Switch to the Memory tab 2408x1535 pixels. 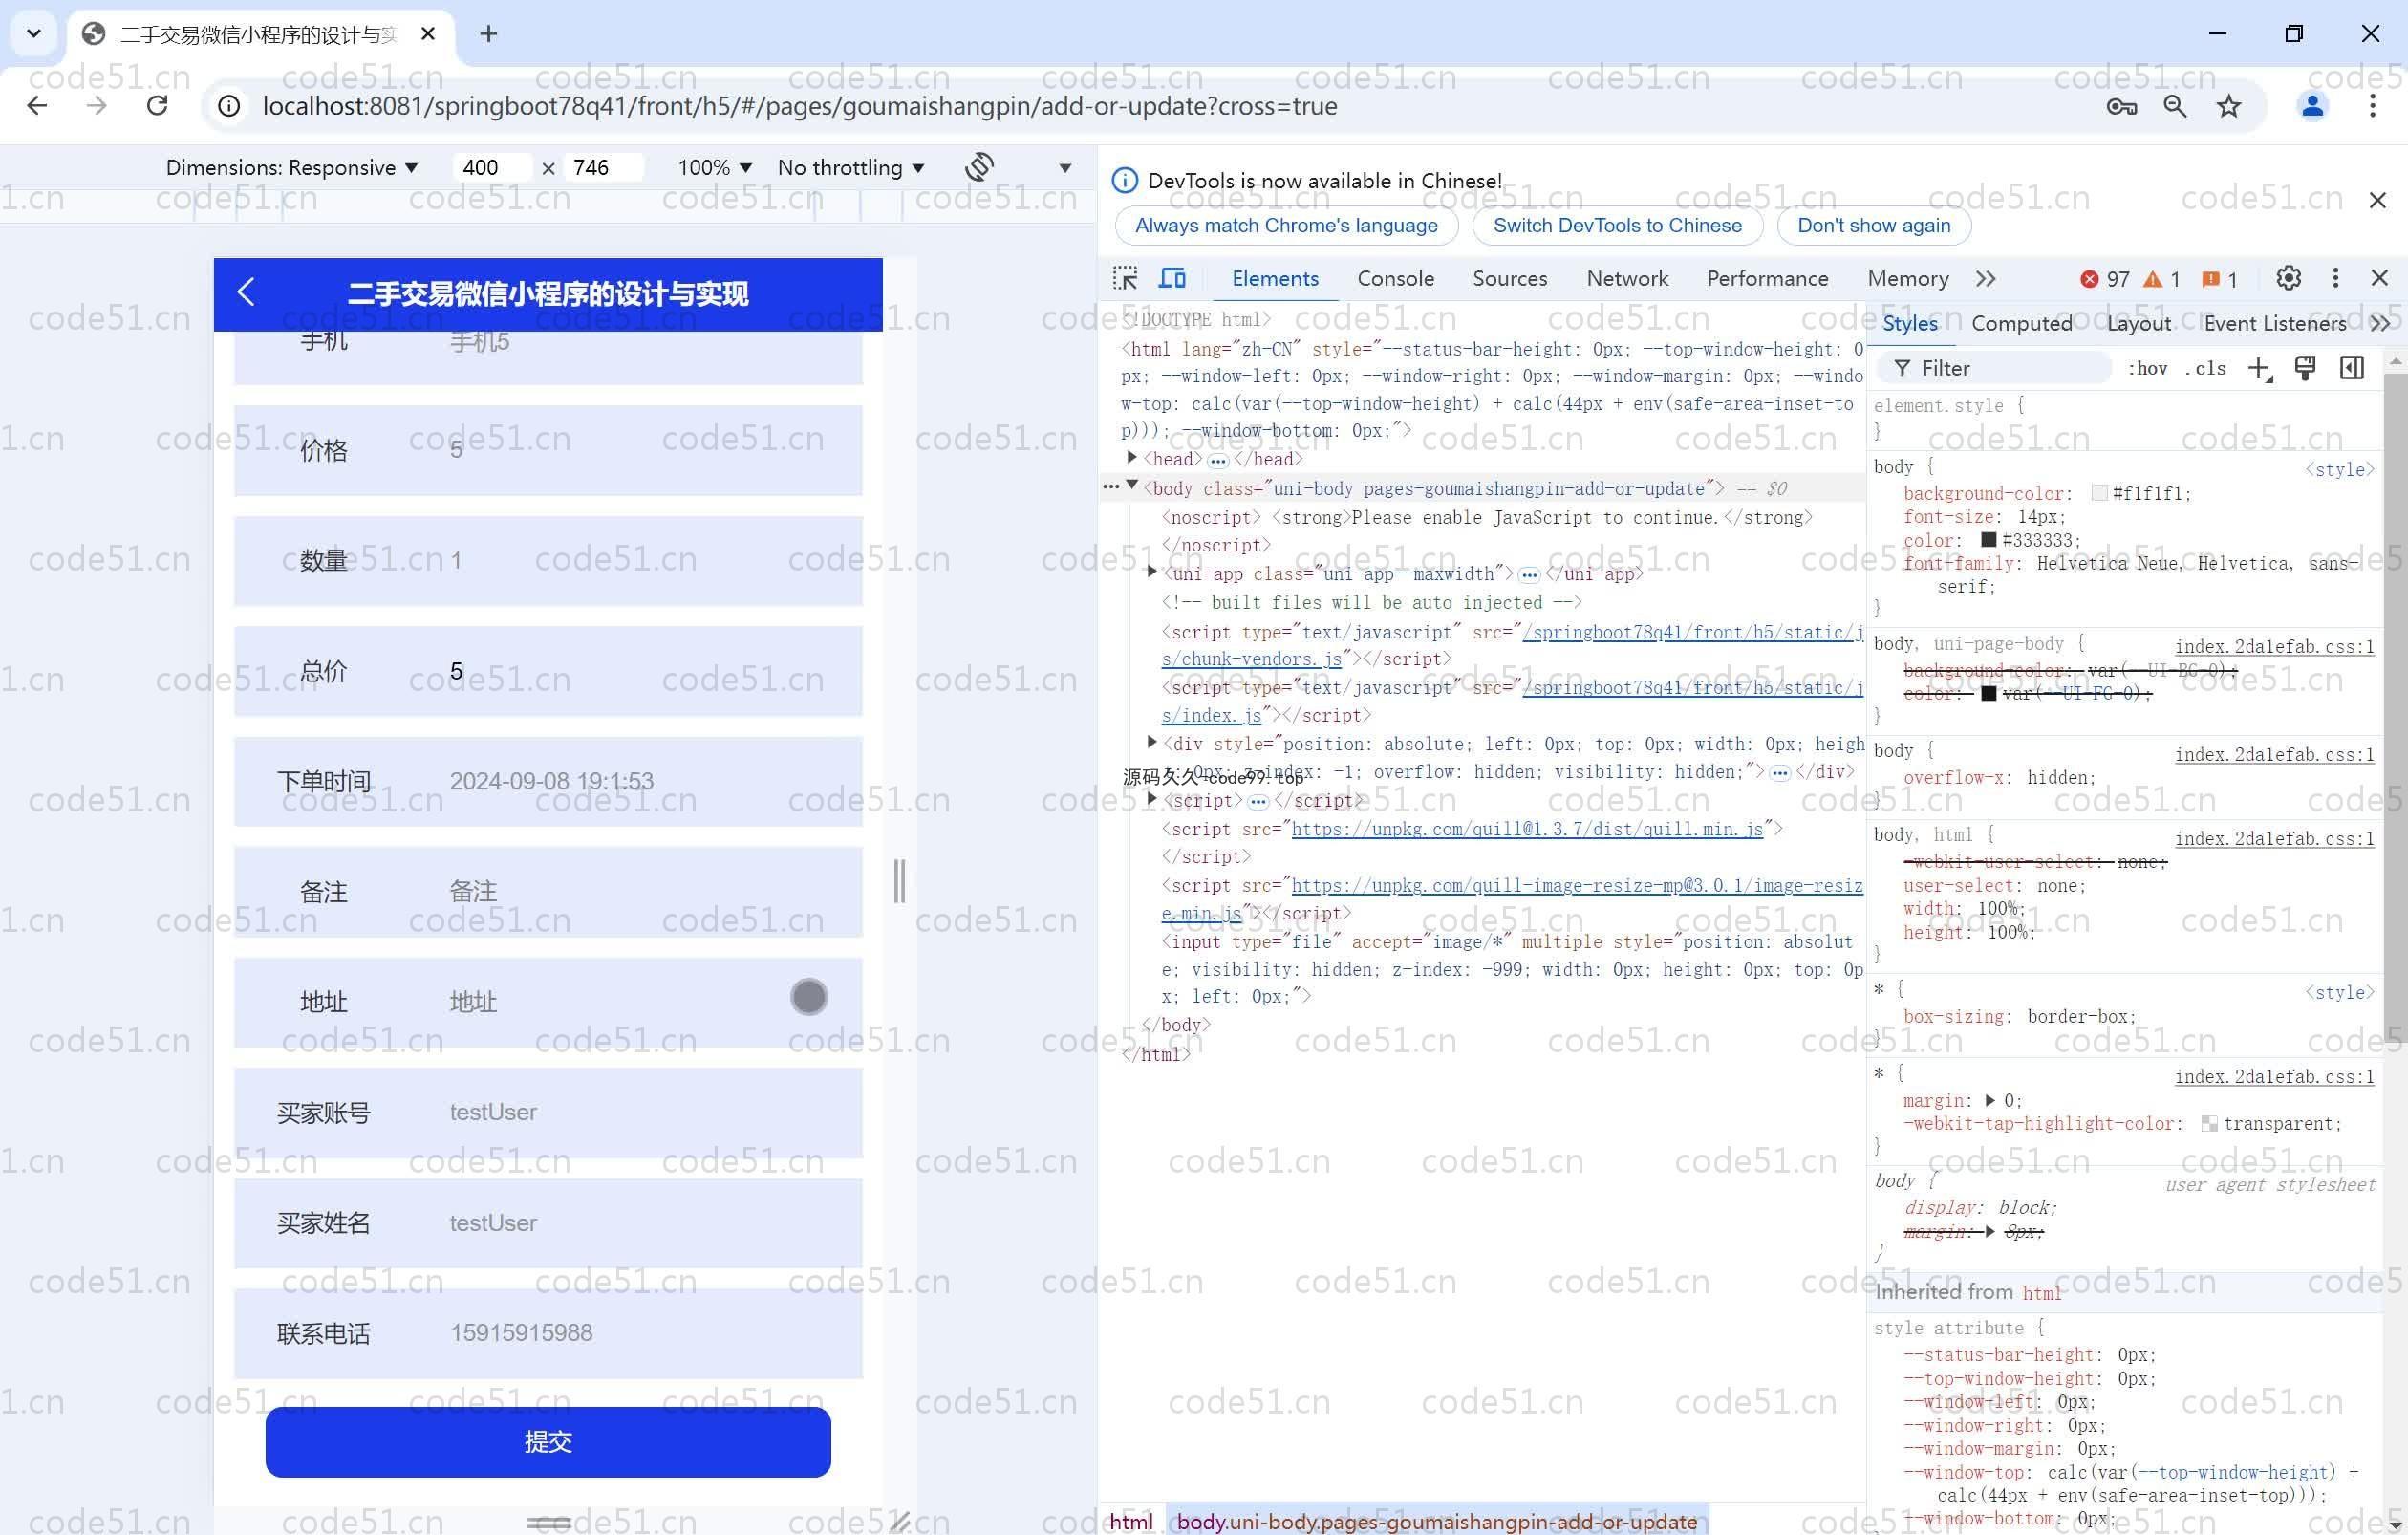click(1908, 278)
